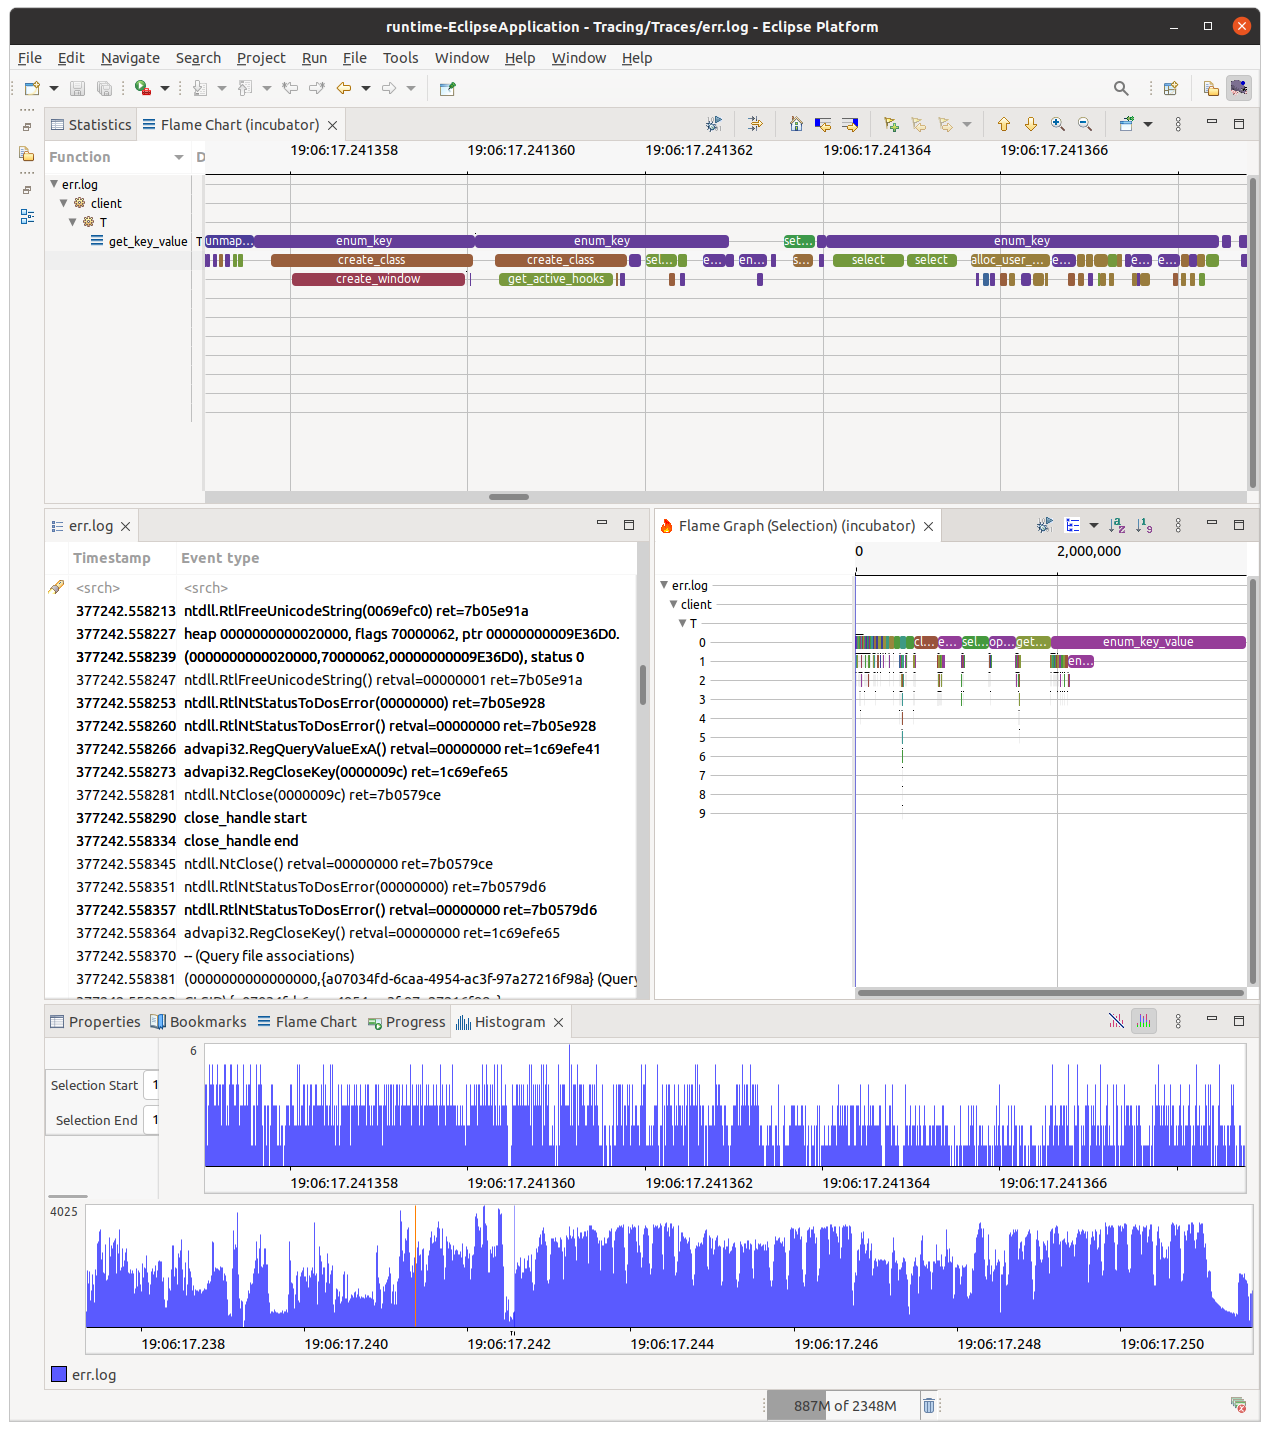Click the Event type search filter field
This screenshot has height=1431, width=1270.
click(x=406, y=588)
